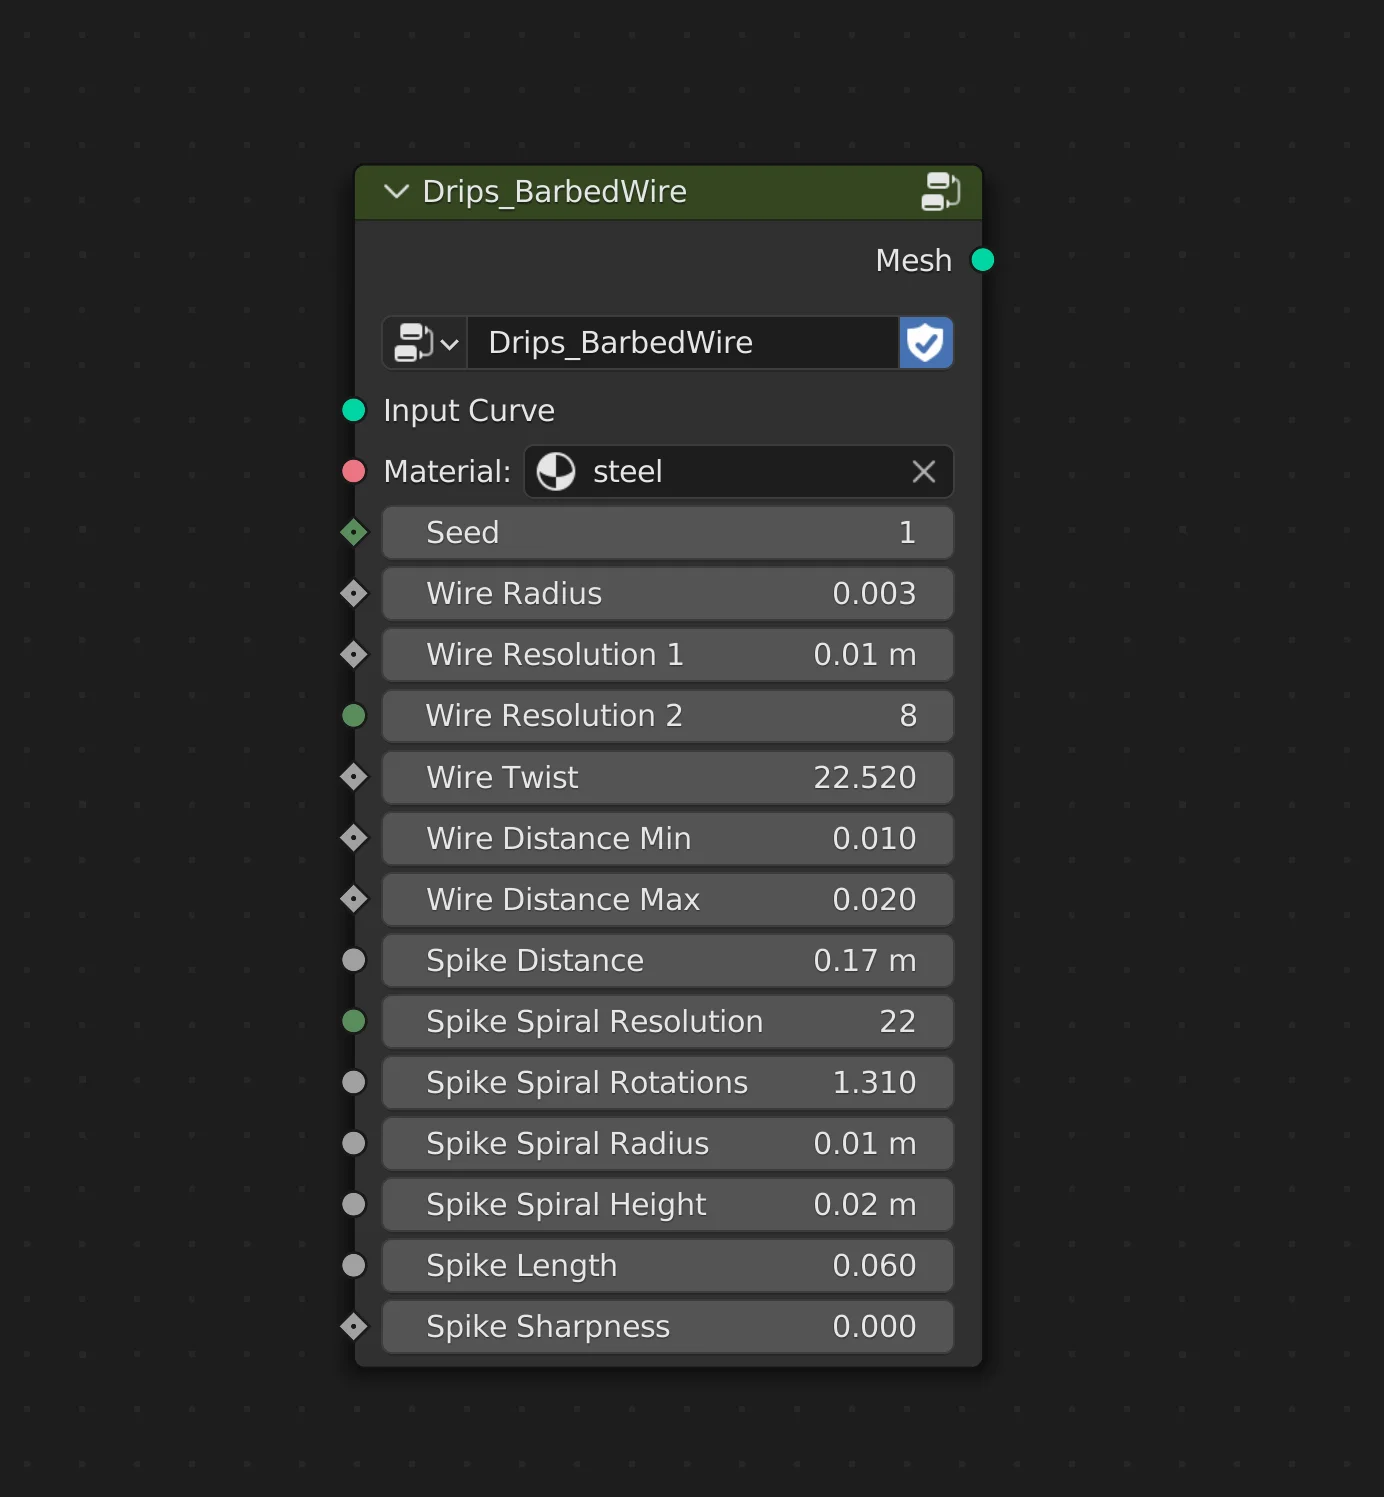The height and width of the screenshot is (1497, 1384).
Task: Click the material preview sphere beside steel
Action: pos(557,471)
